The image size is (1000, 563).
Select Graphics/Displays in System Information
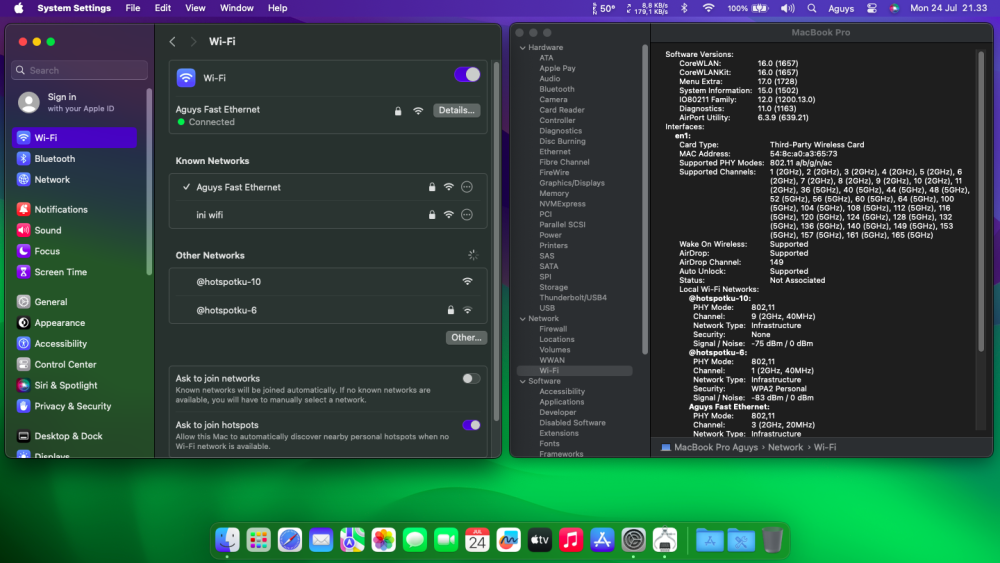tap(571, 183)
